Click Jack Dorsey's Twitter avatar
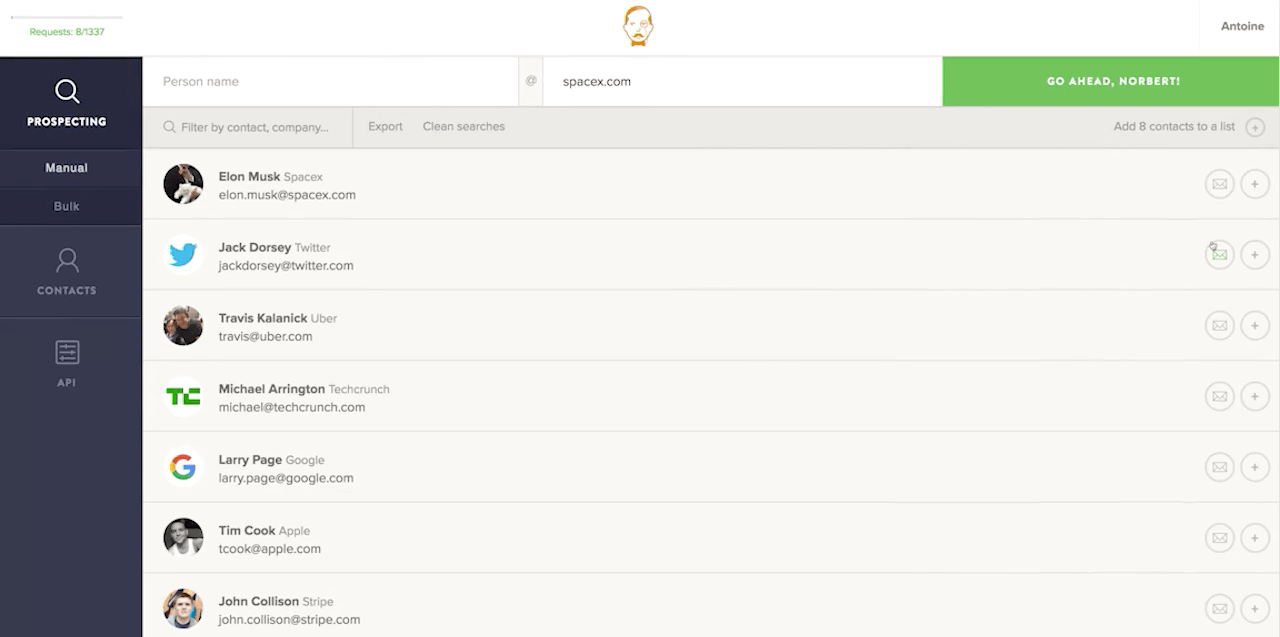Screen dimensions: 1280x637 [x=183, y=255]
